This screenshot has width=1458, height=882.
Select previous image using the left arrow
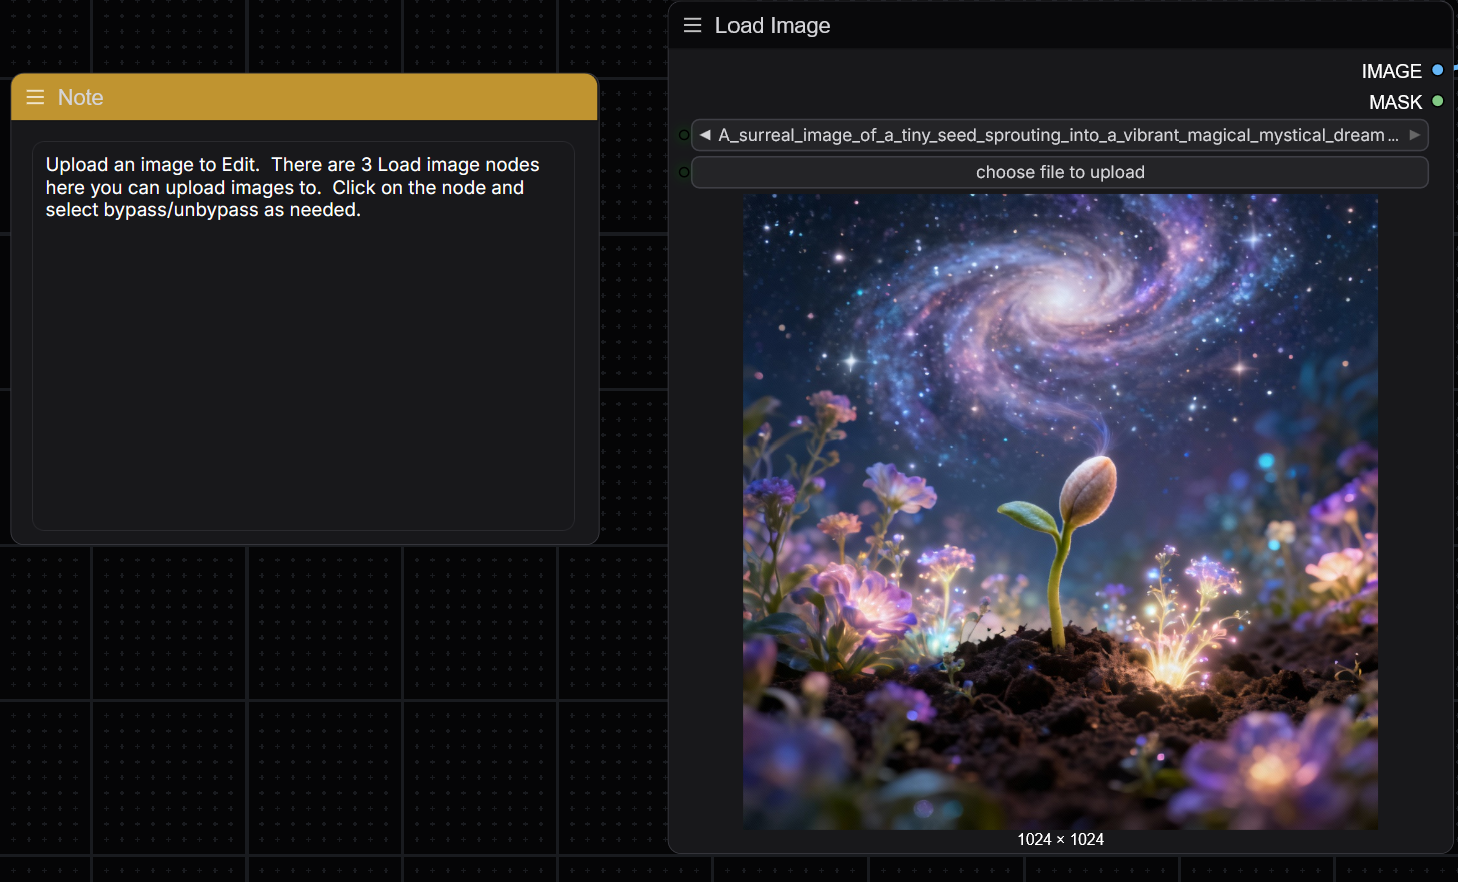coord(706,134)
